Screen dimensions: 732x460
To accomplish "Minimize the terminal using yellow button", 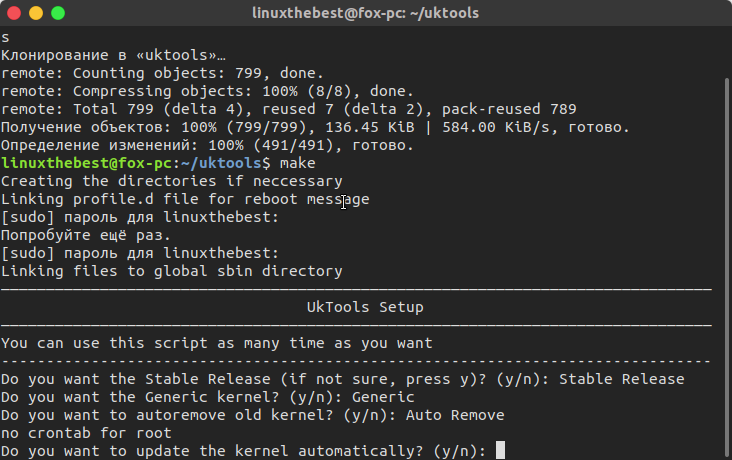I will 36,13.
